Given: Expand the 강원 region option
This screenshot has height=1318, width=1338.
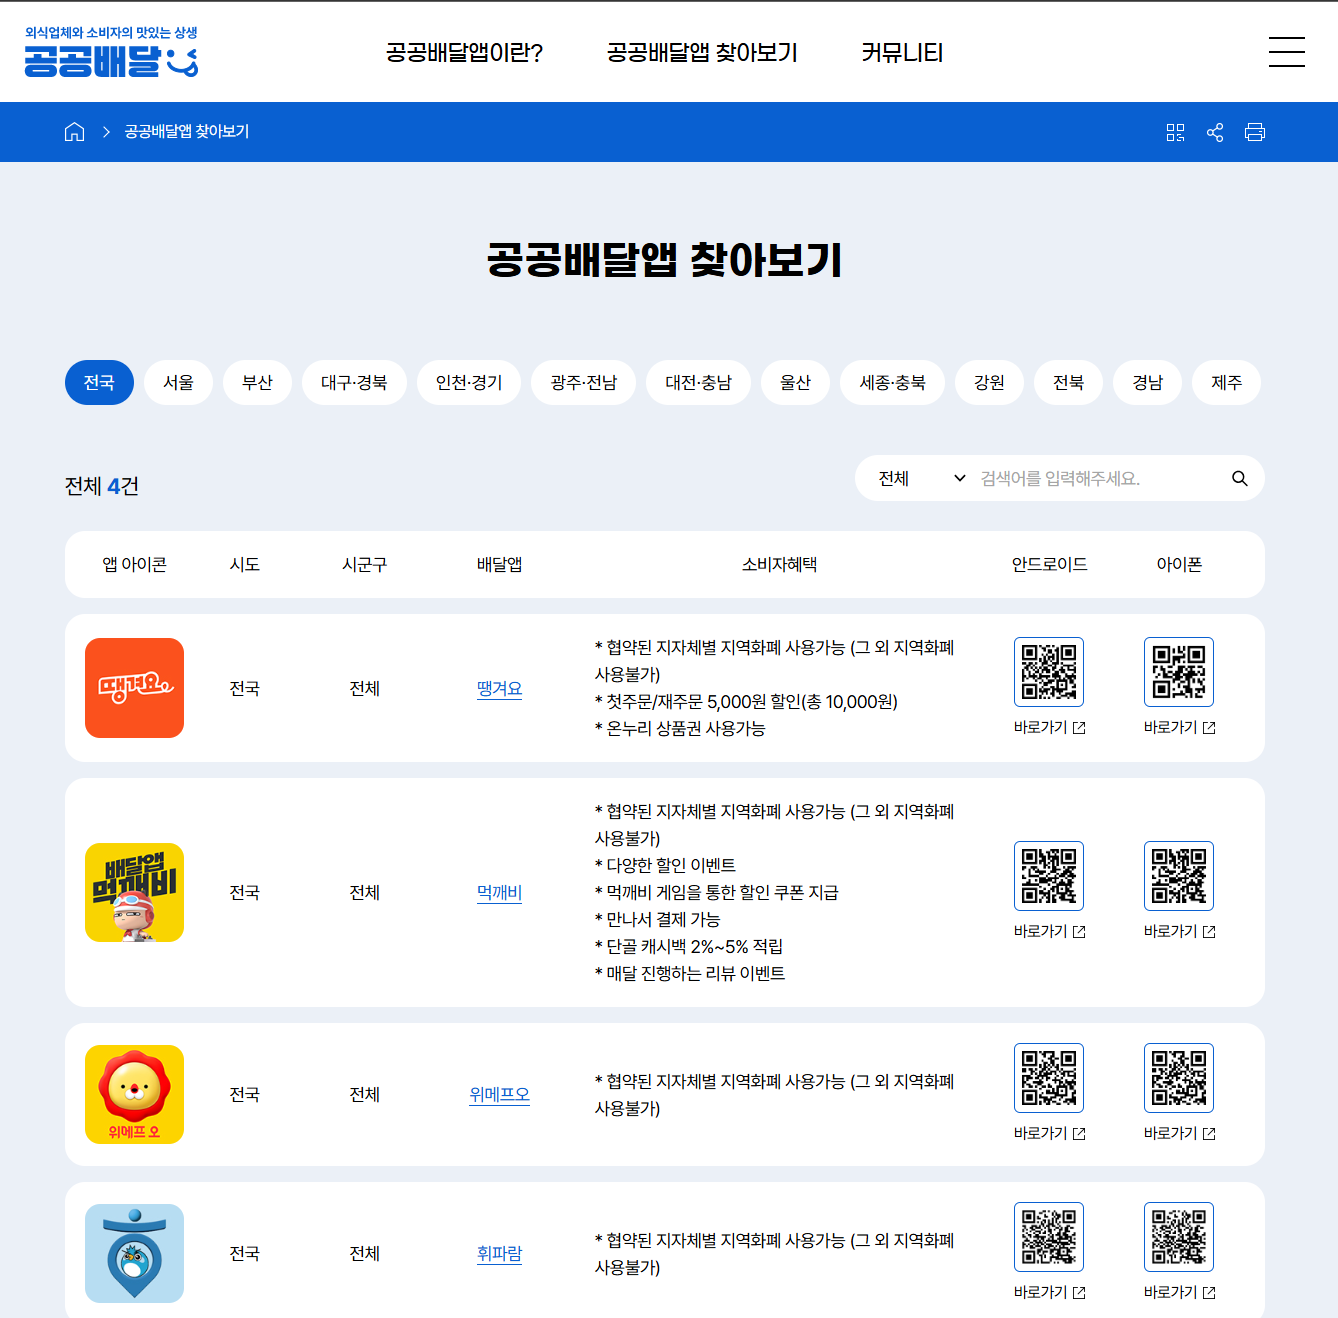Looking at the screenshot, I should [989, 382].
